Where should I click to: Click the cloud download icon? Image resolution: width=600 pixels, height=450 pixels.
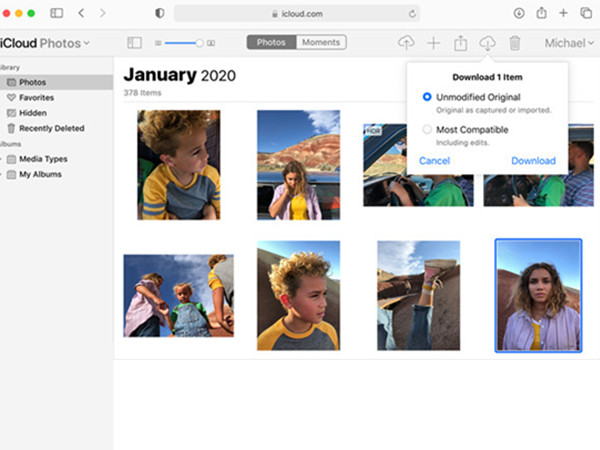click(488, 43)
